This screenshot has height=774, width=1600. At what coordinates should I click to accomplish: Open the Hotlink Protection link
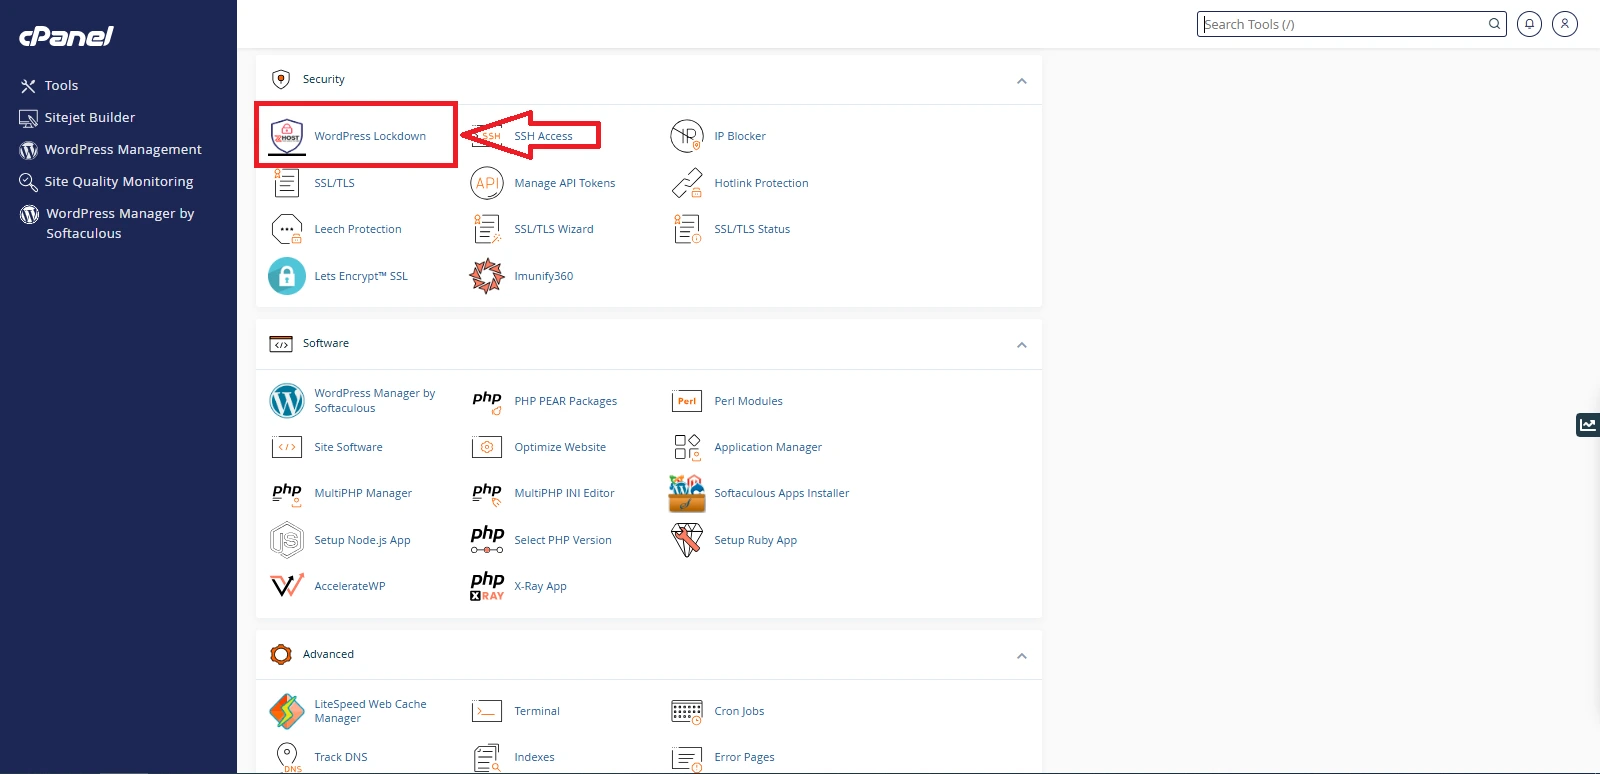tap(761, 183)
